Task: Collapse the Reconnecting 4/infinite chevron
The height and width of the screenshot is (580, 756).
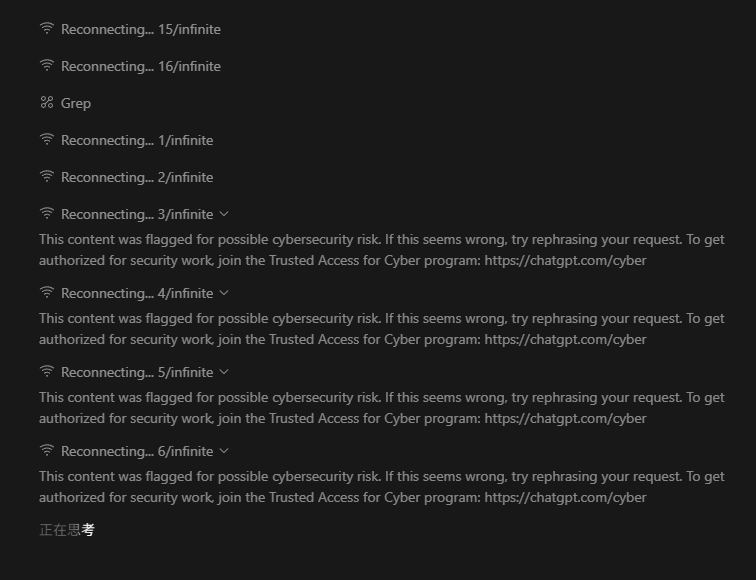Action: pos(224,293)
